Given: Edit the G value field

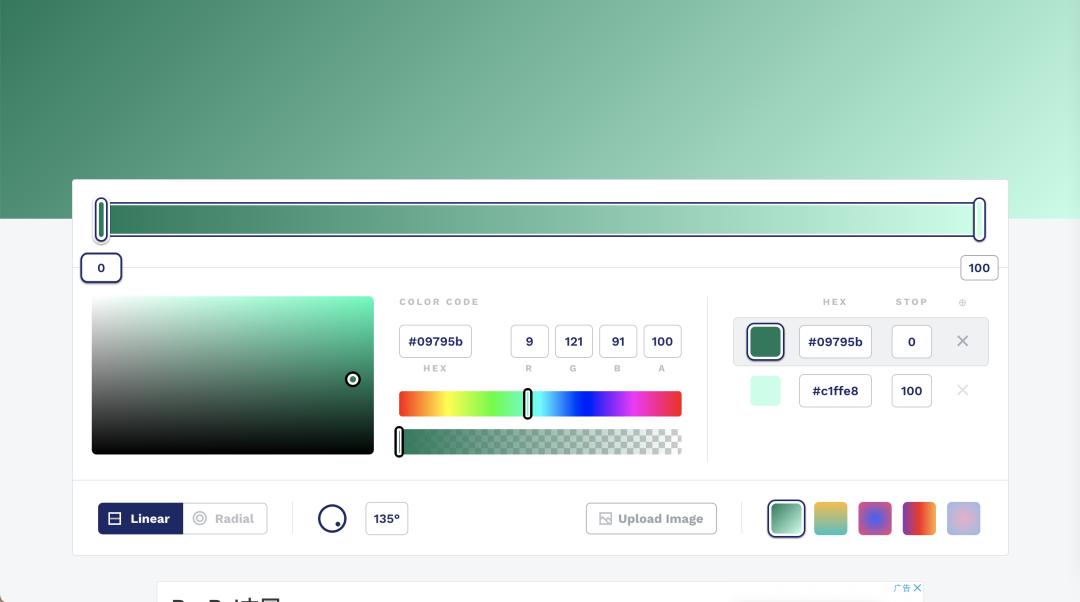Looking at the screenshot, I should click(574, 342).
